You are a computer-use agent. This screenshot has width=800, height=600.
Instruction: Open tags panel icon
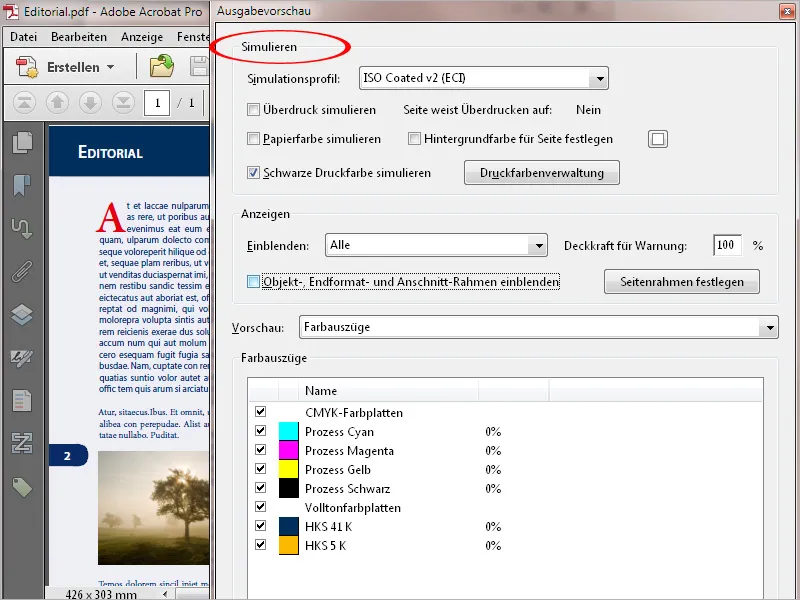[22, 487]
